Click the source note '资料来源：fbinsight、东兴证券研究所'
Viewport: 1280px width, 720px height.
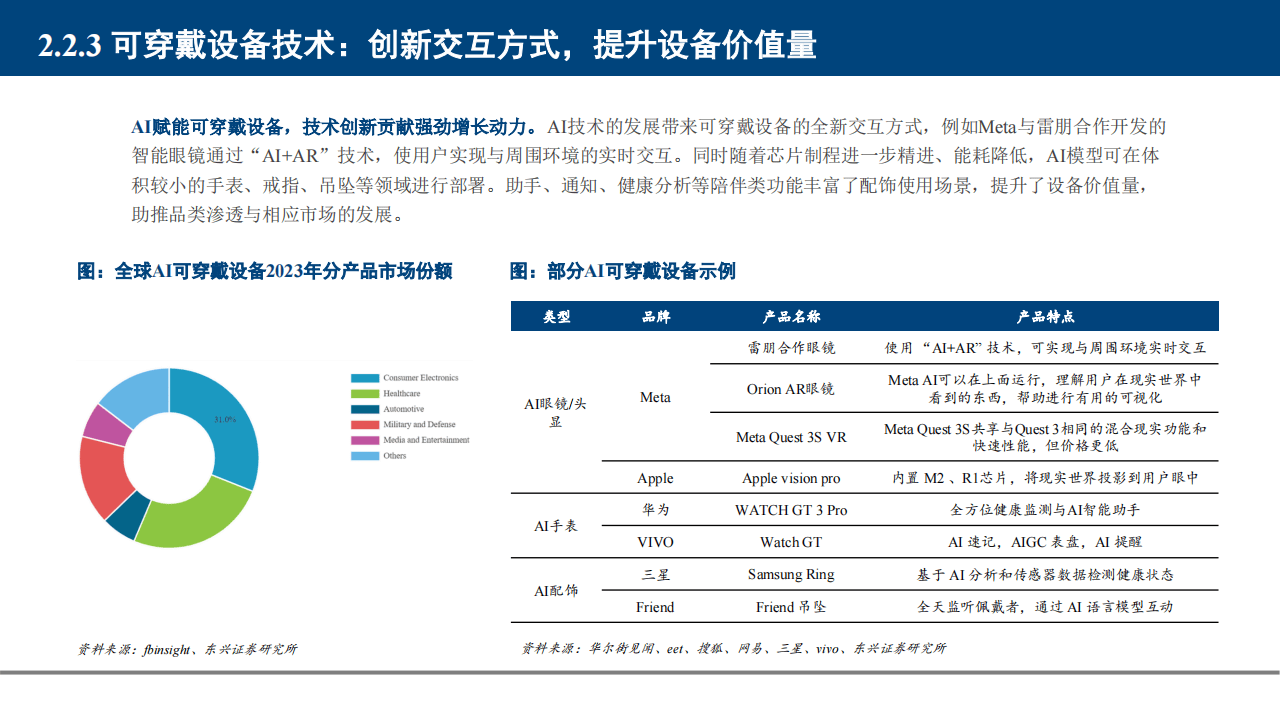[188, 649]
